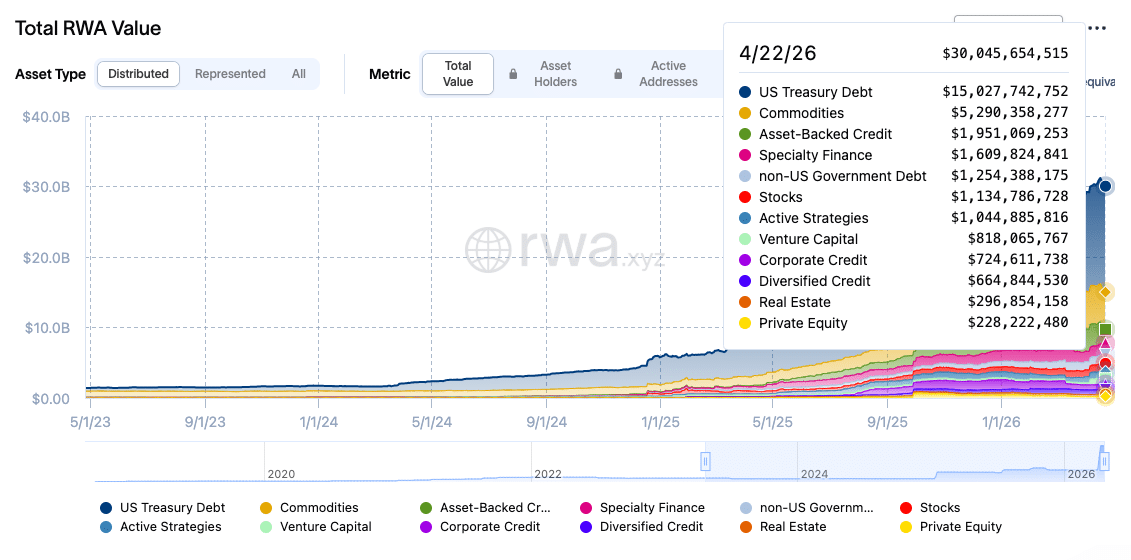
Task: Click the Commodities diamond marker on chart
Action: [x=1105, y=292]
